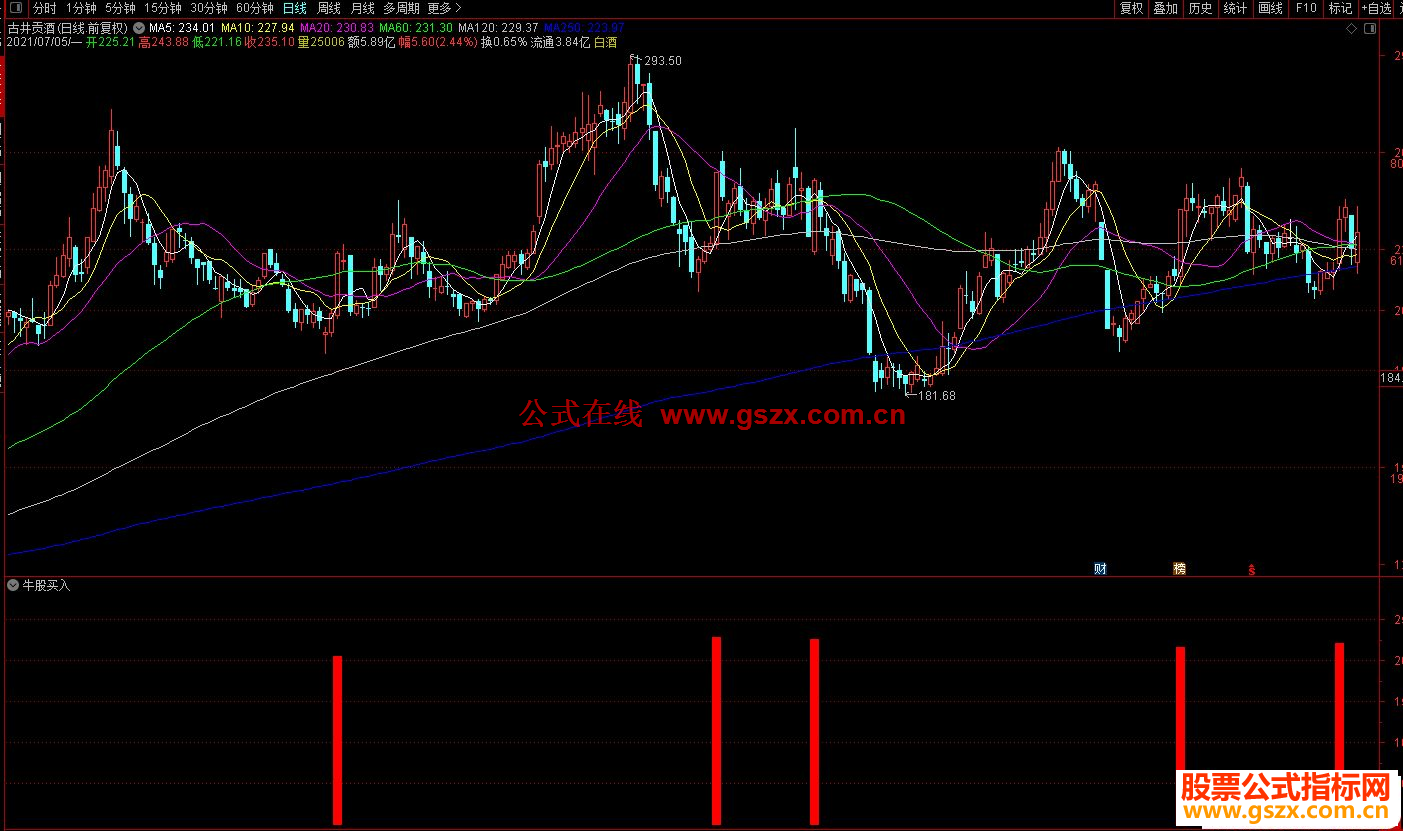
Task: Click the 收235.10 closing price value
Action: pos(270,43)
